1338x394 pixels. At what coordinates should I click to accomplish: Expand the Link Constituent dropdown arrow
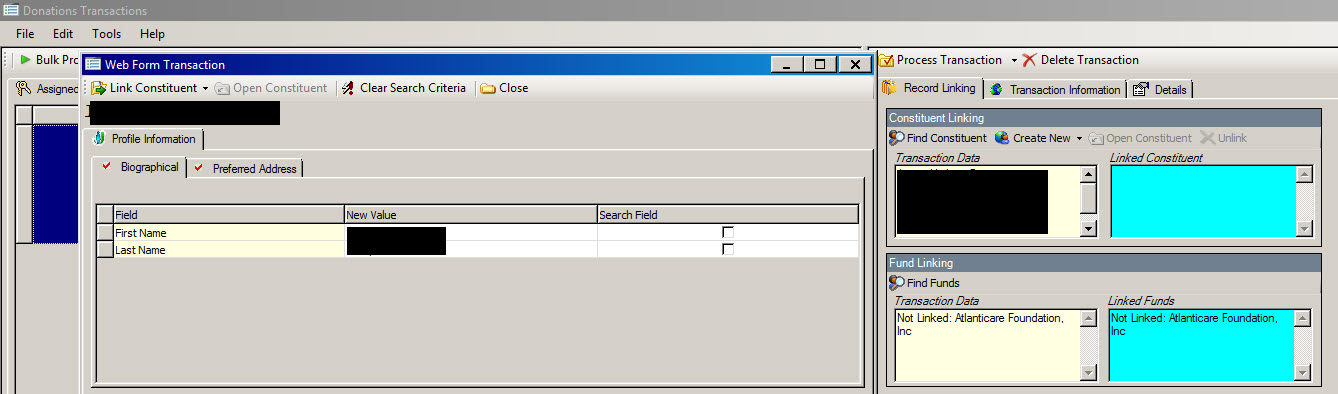point(205,88)
